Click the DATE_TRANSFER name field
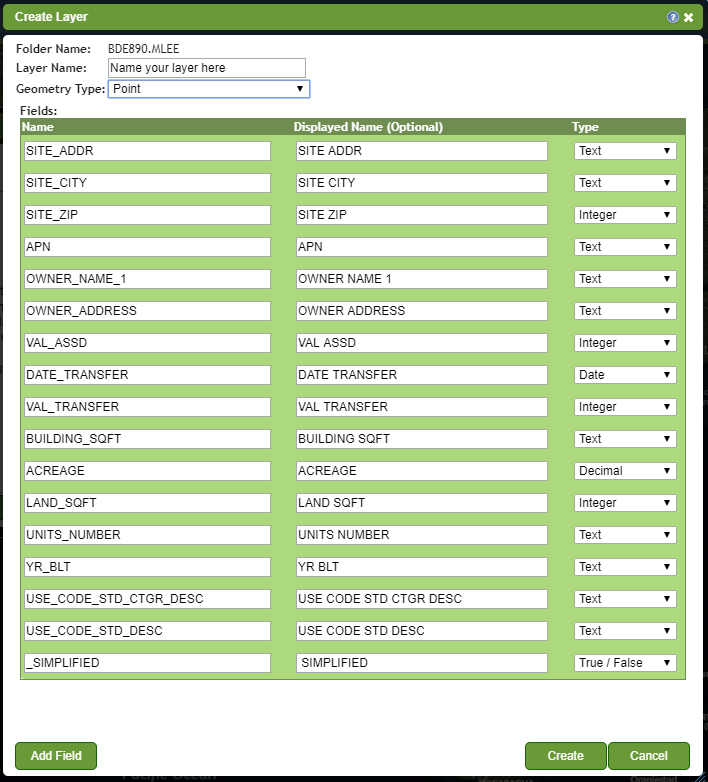The height and width of the screenshot is (782, 708). pyautogui.click(x=147, y=375)
